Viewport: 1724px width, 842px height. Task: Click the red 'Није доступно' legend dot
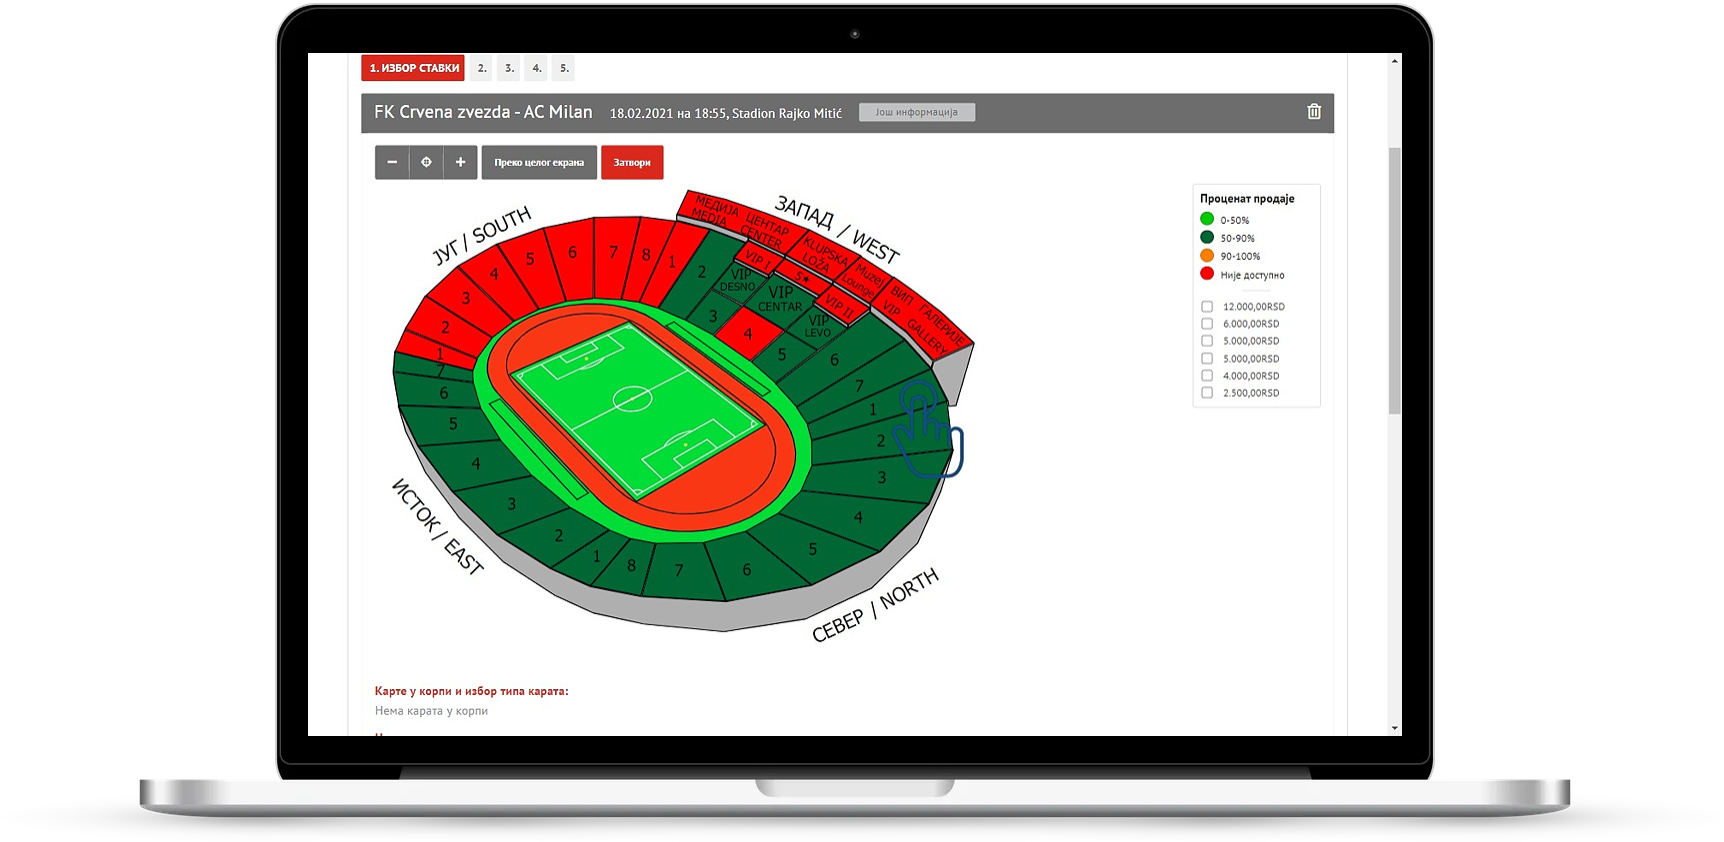click(1207, 273)
